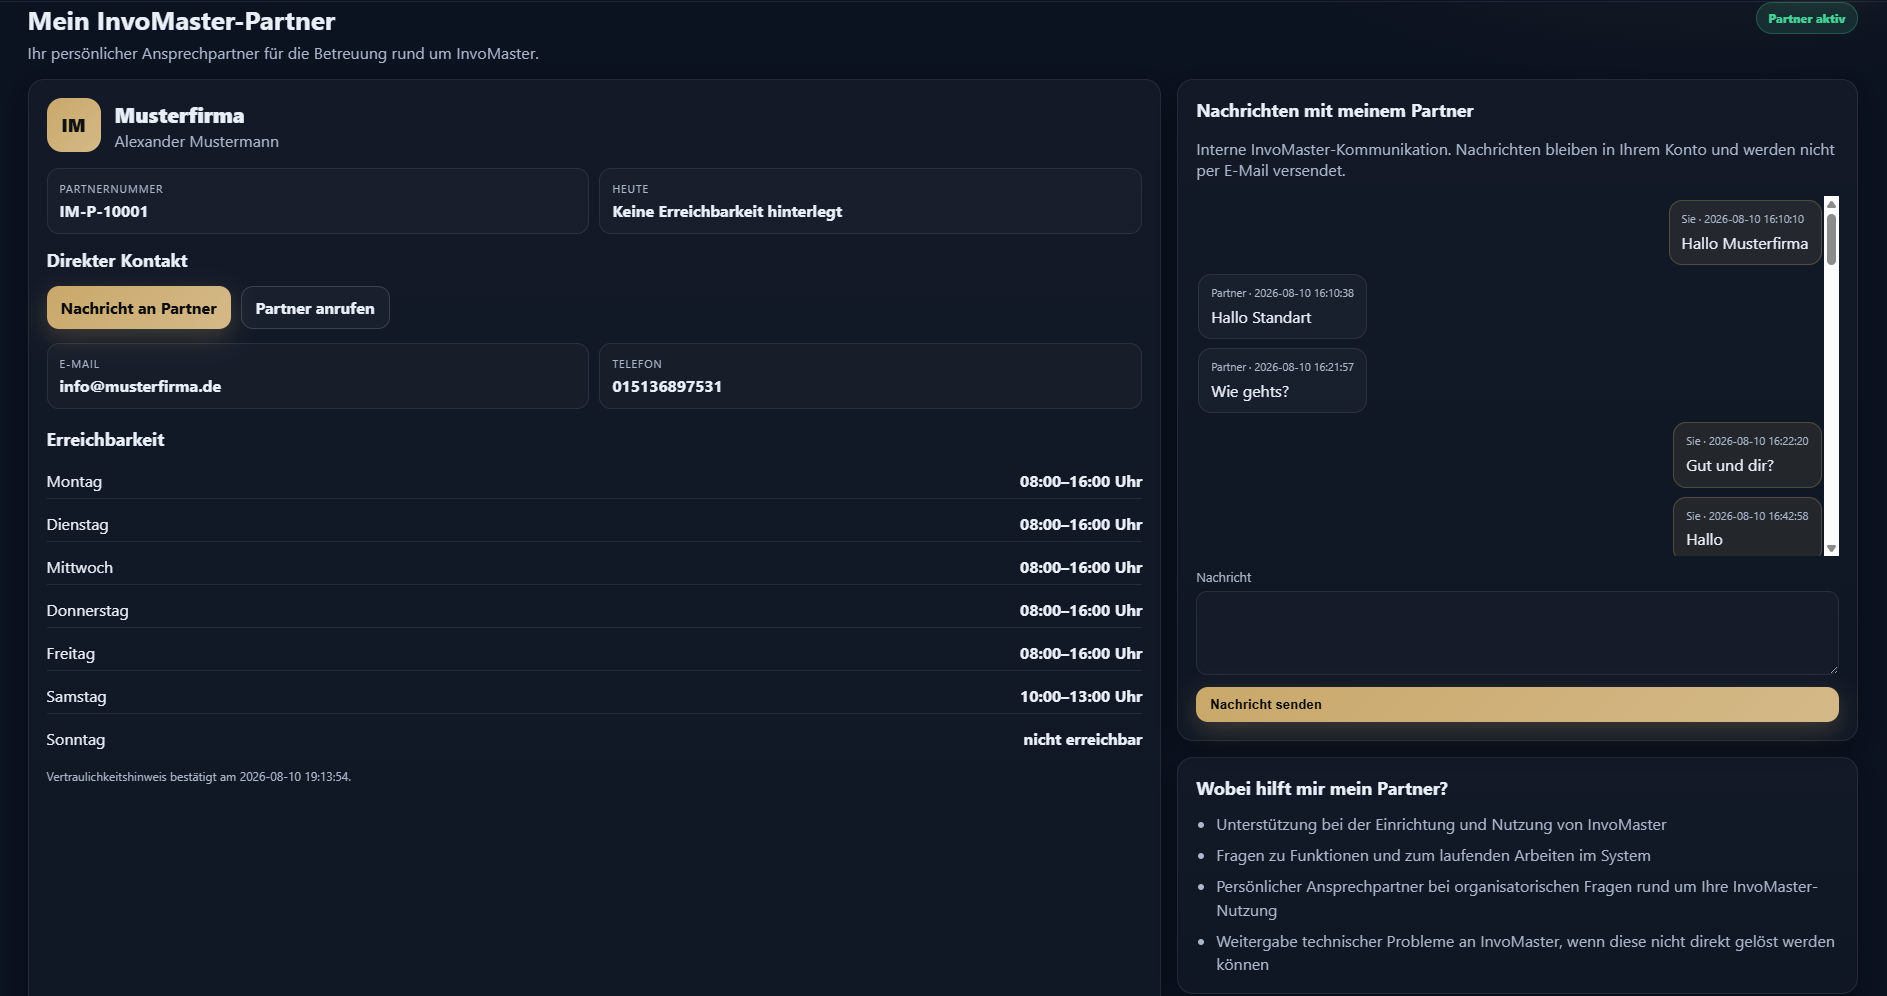Select the Hallo Musterfirma chat message
This screenshot has width=1887, height=996.
click(x=1745, y=233)
